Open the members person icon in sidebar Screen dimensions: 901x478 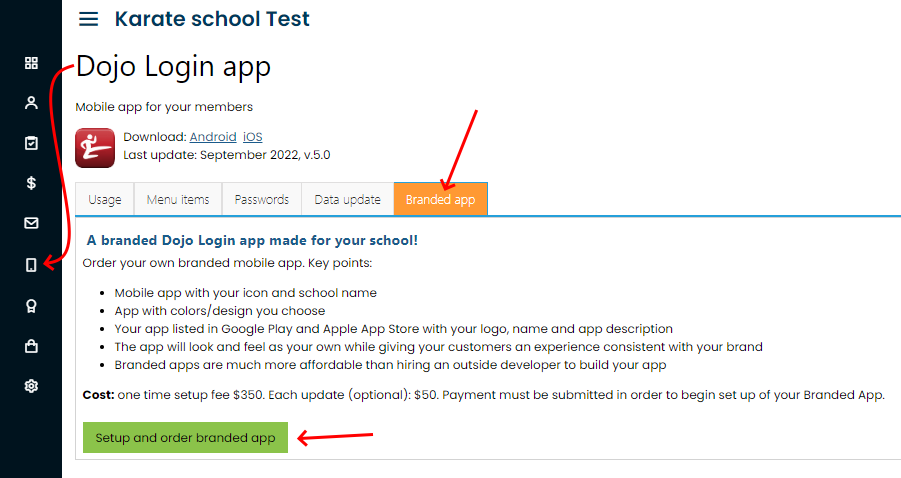click(32, 103)
